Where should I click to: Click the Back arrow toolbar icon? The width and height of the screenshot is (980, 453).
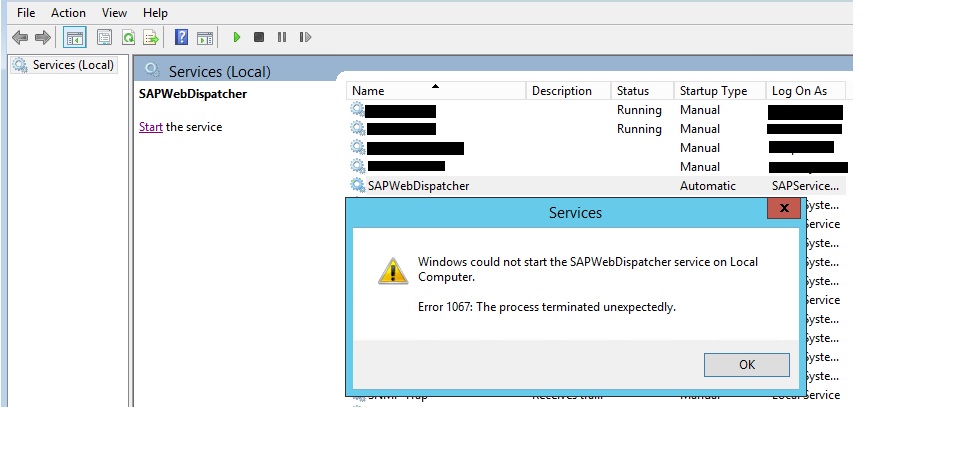click(x=20, y=37)
